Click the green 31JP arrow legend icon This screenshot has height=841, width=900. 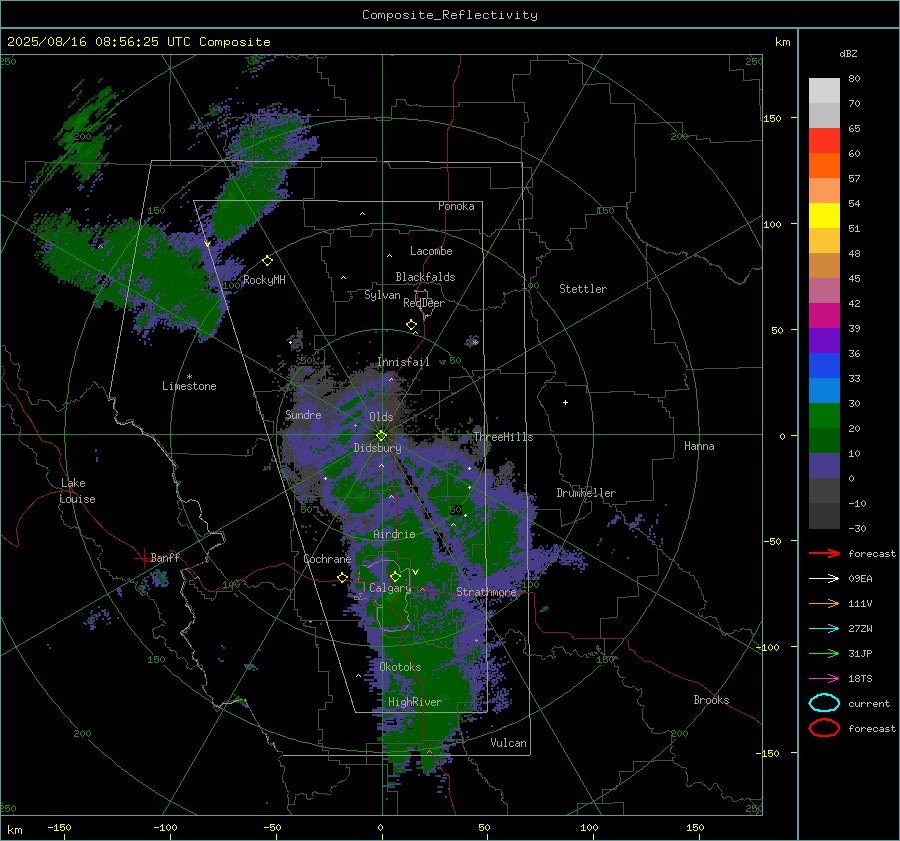click(x=824, y=653)
